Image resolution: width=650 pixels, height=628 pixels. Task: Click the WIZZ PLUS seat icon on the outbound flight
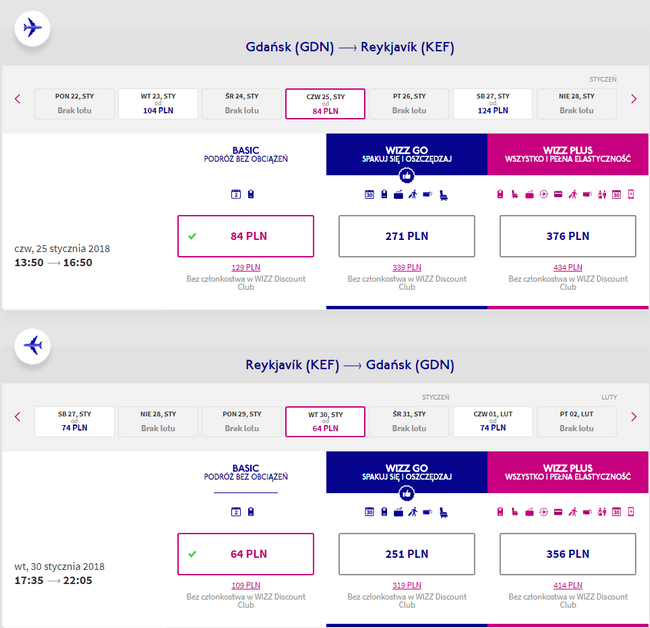[x=515, y=194]
